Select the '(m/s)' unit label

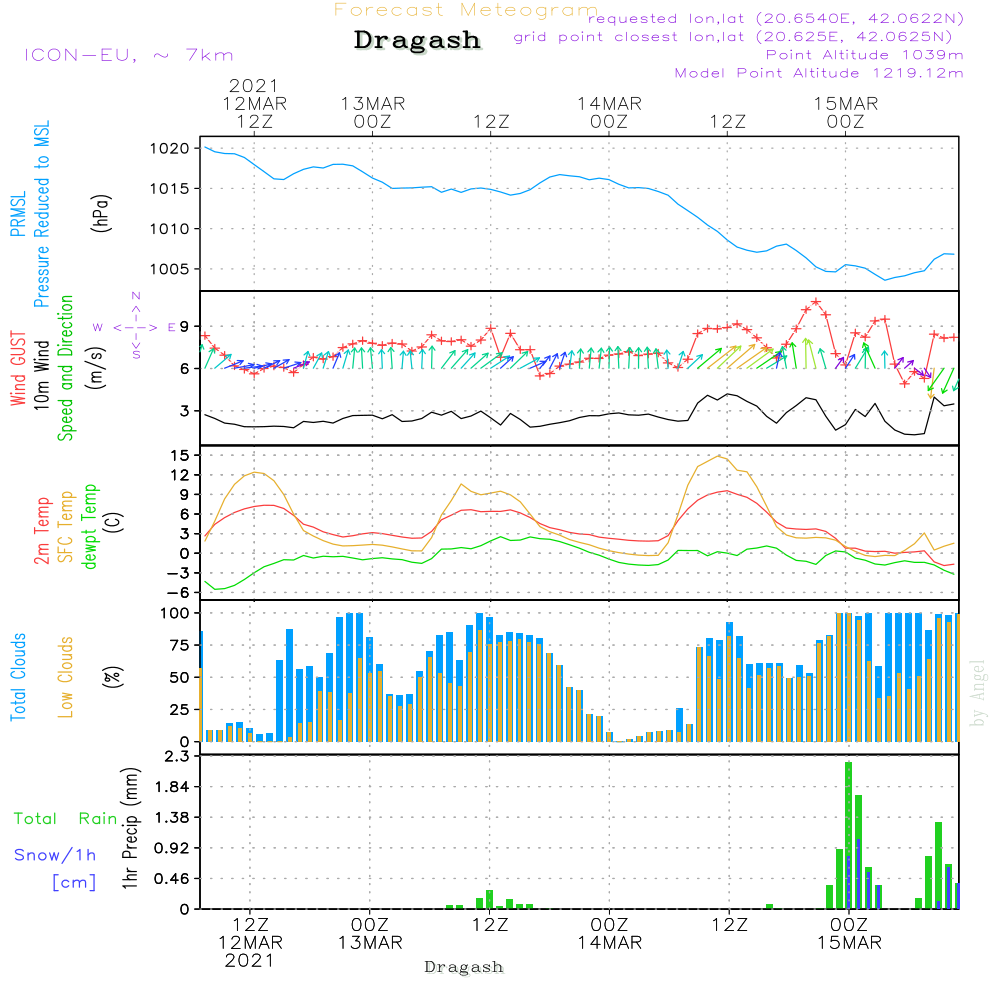point(96,368)
